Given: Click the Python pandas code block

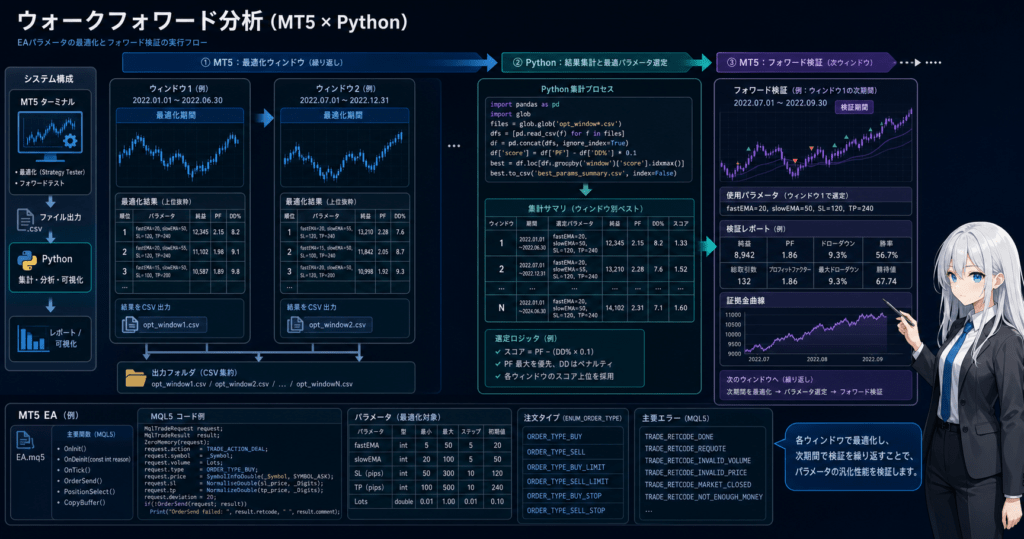Looking at the screenshot, I should pyautogui.click(x=588, y=139).
